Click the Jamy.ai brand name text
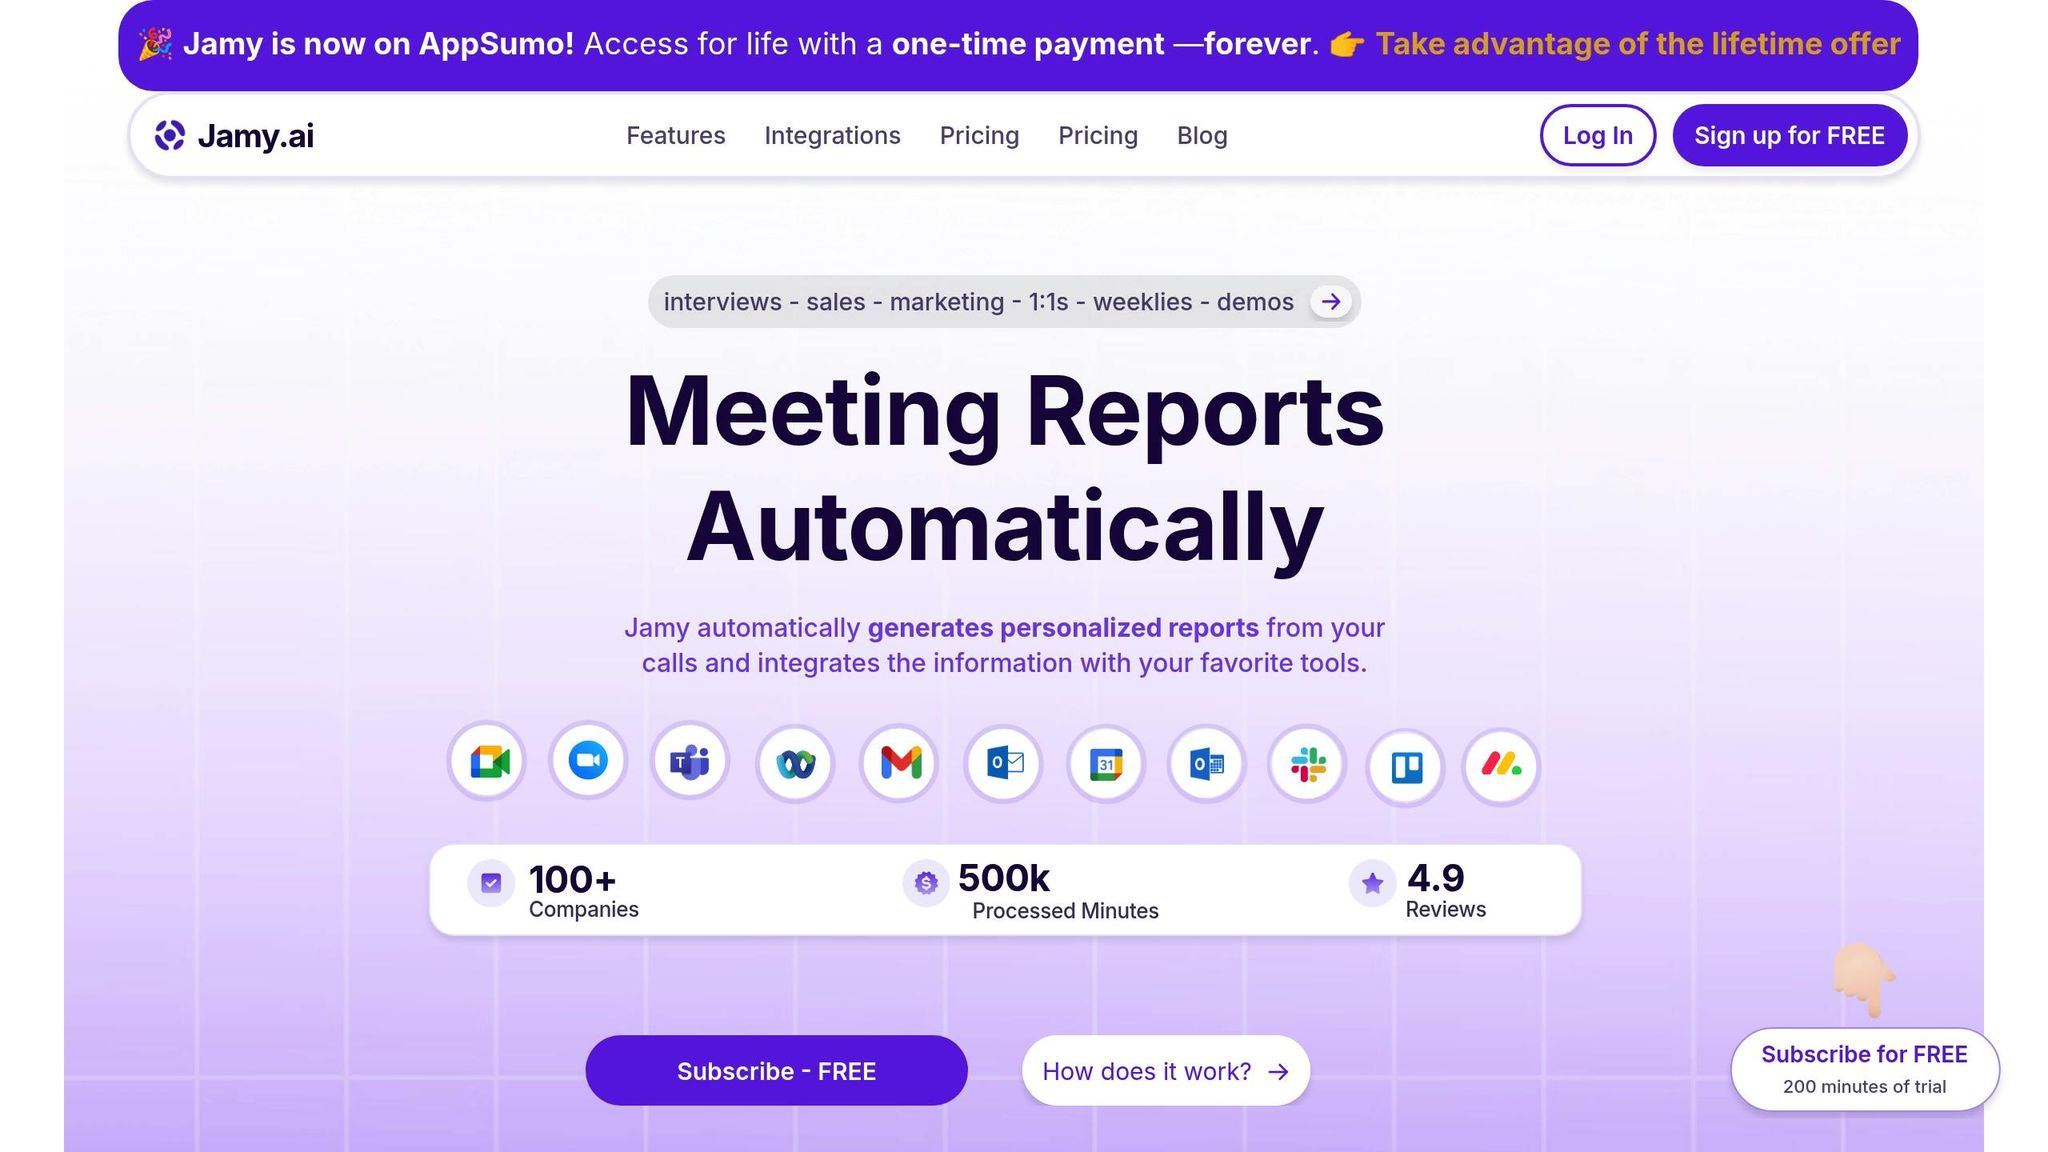The width and height of the screenshot is (2048, 1152). pyautogui.click(x=256, y=135)
